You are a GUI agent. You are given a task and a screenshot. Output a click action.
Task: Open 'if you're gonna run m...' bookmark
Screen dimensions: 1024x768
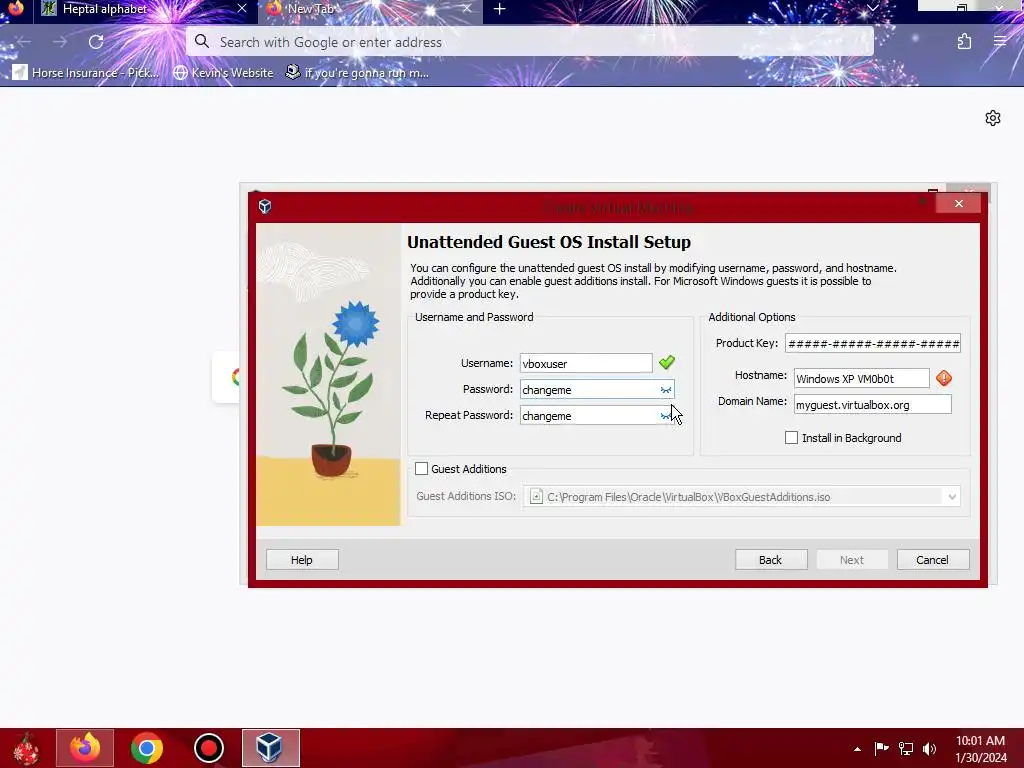tap(357, 72)
